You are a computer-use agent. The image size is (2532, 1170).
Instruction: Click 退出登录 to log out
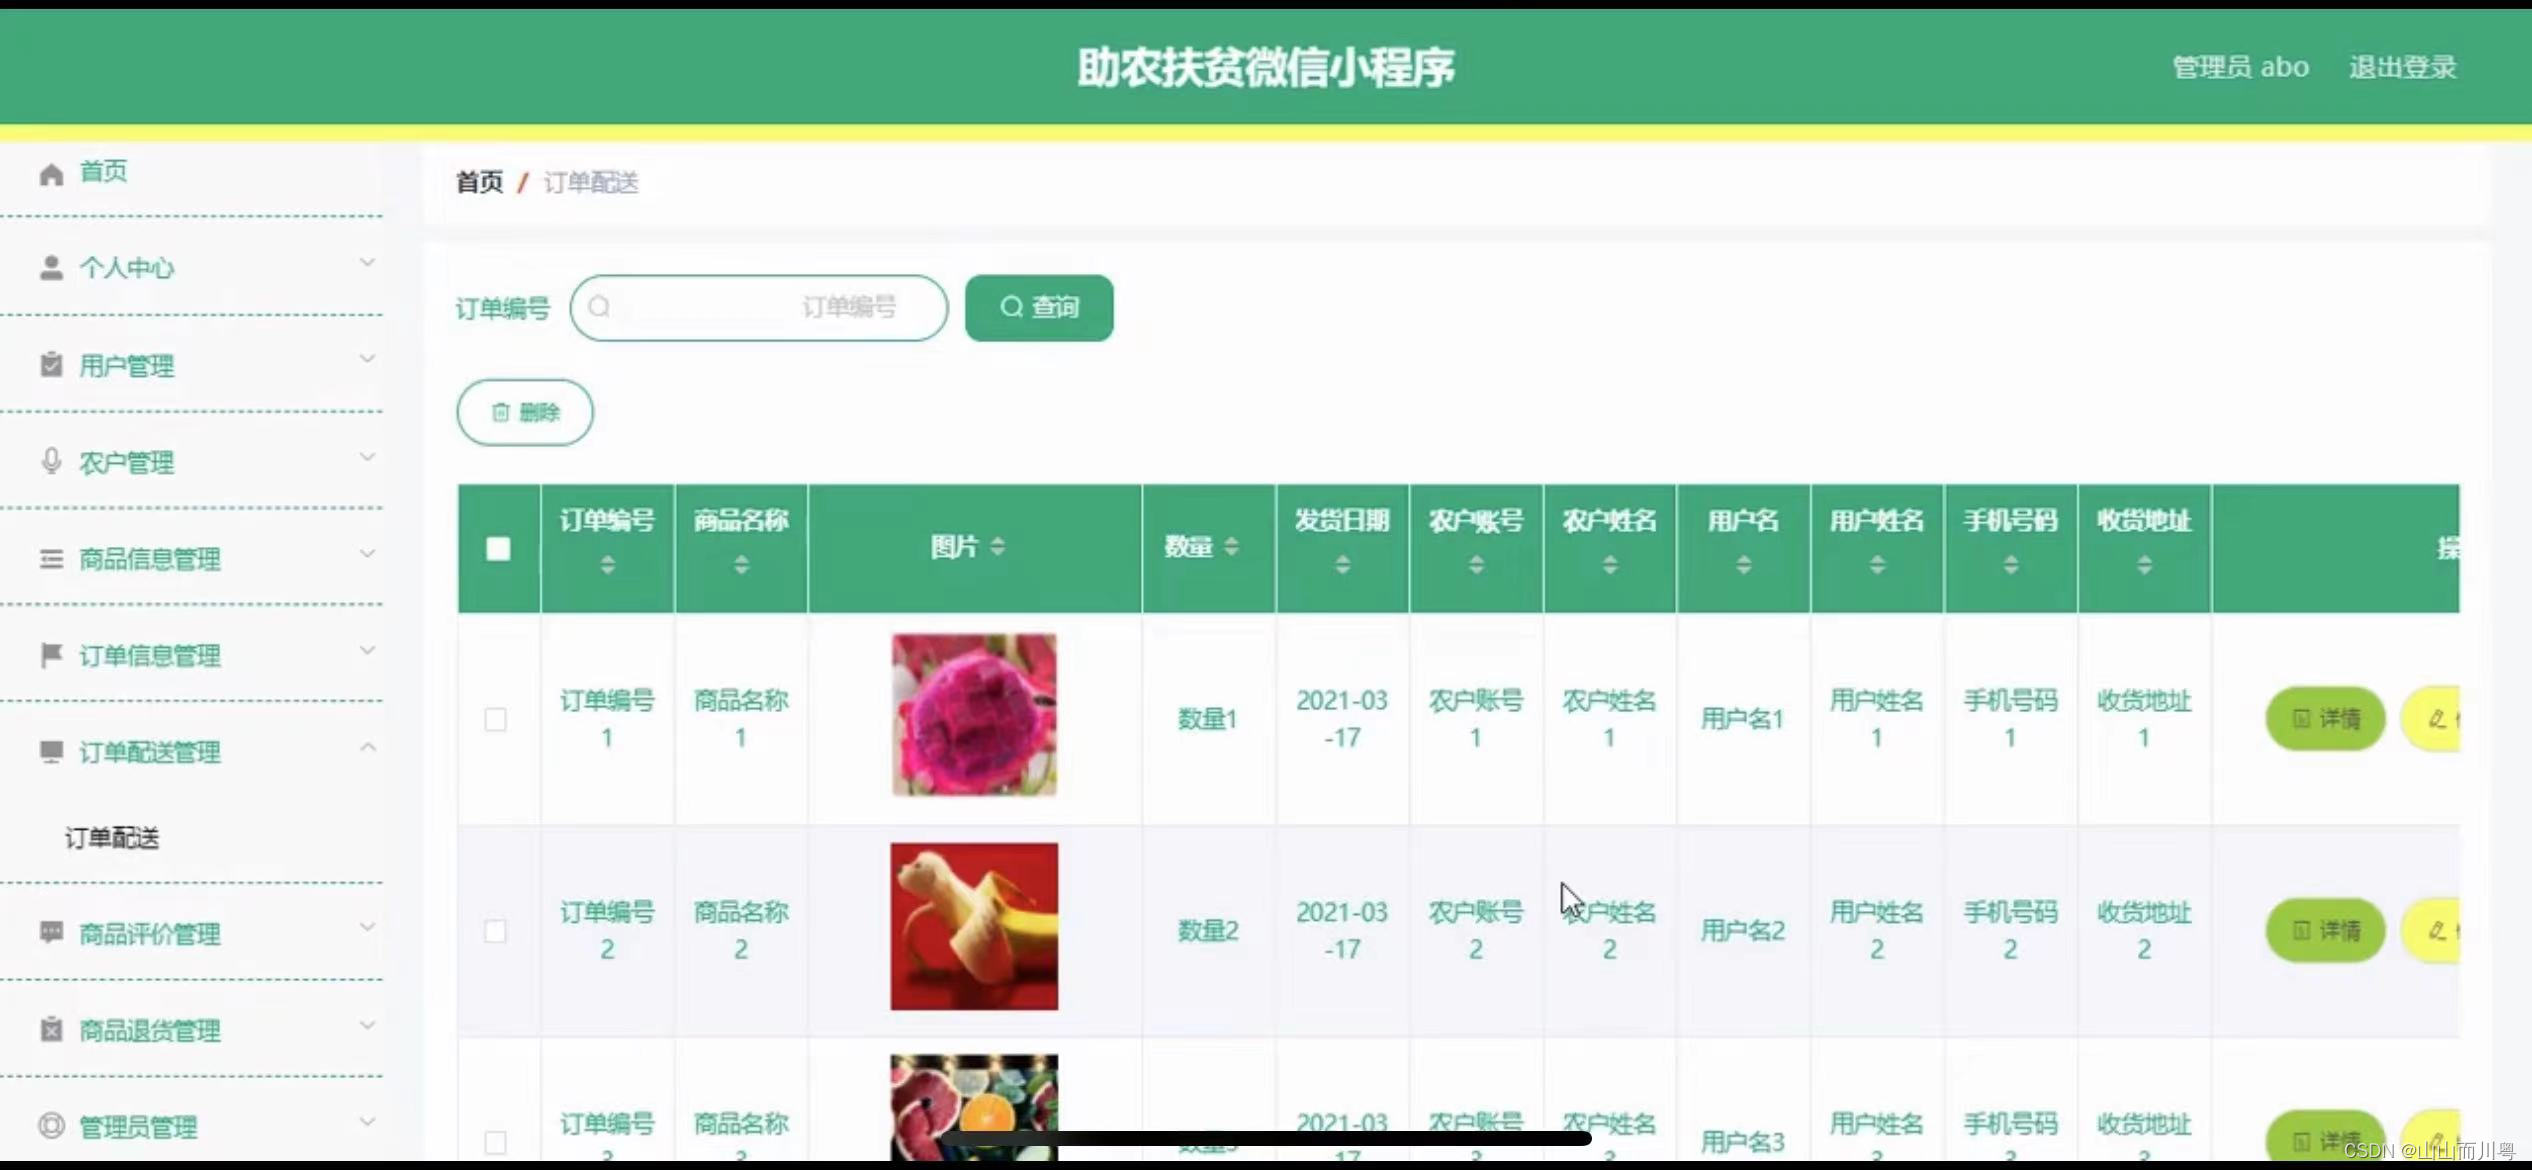pyautogui.click(x=2403, y=67)
